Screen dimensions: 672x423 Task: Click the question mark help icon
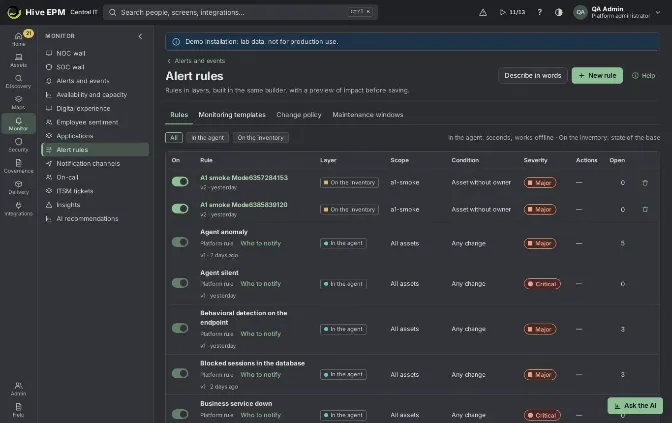[x=540, y=12]
